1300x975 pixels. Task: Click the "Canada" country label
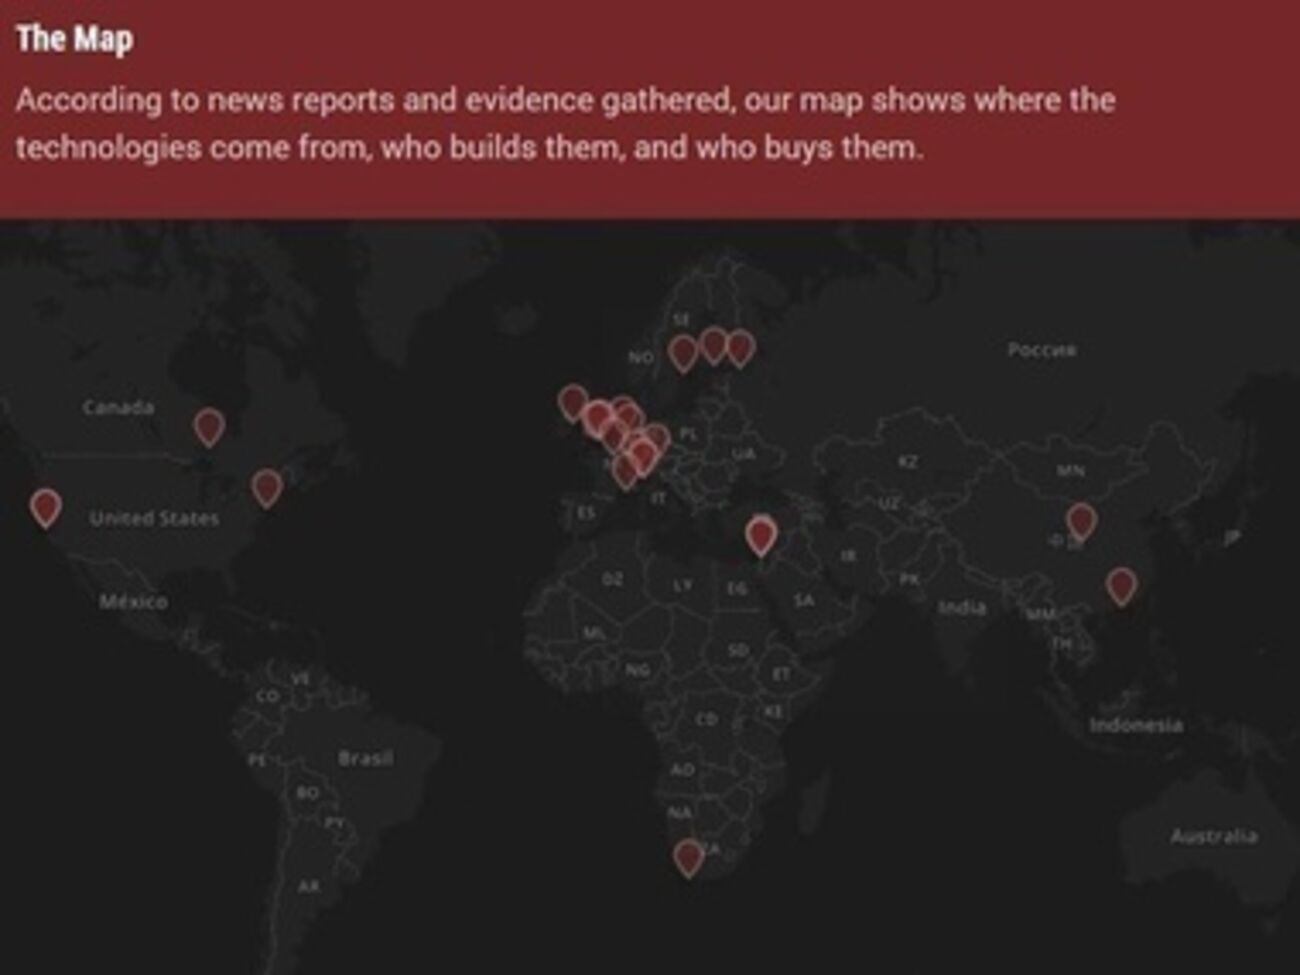[118, 407]
